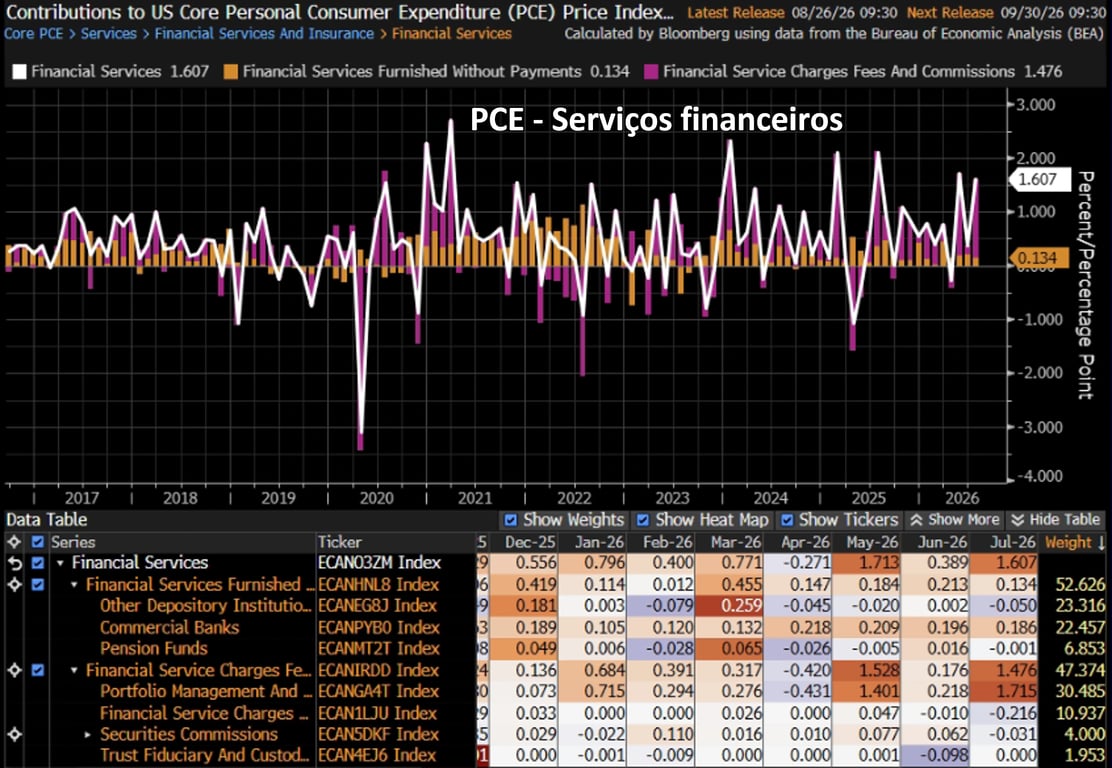Open Financial Services And Insurance breadcrumb
The height and width of the screenshot is (768, 1112).
pos(264,33)
